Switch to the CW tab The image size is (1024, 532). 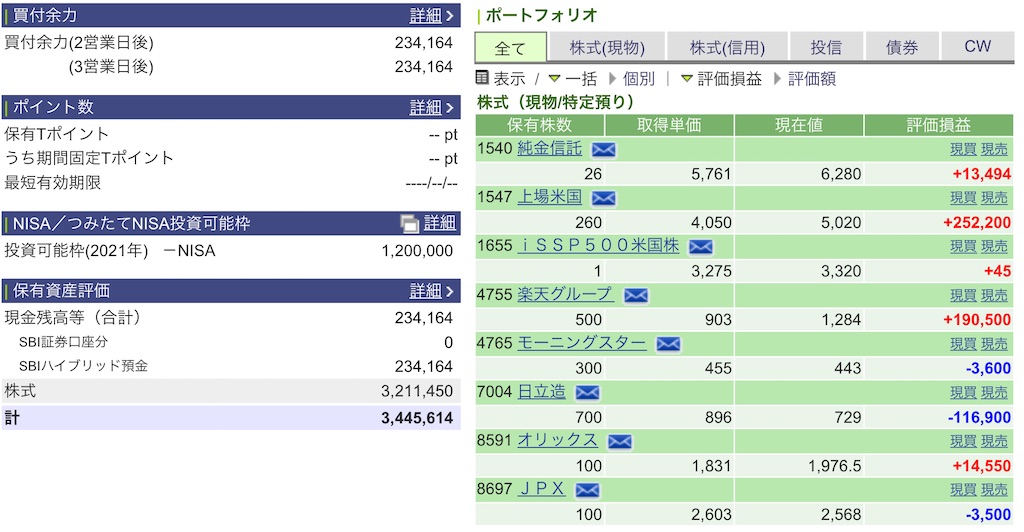coord(977,47)
